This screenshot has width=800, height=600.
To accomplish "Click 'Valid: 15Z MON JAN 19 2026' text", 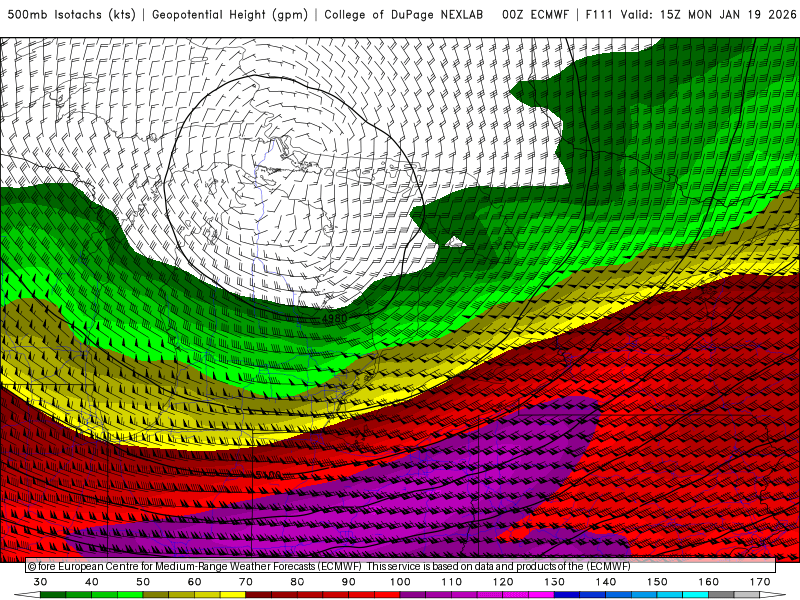I will 708,15.
